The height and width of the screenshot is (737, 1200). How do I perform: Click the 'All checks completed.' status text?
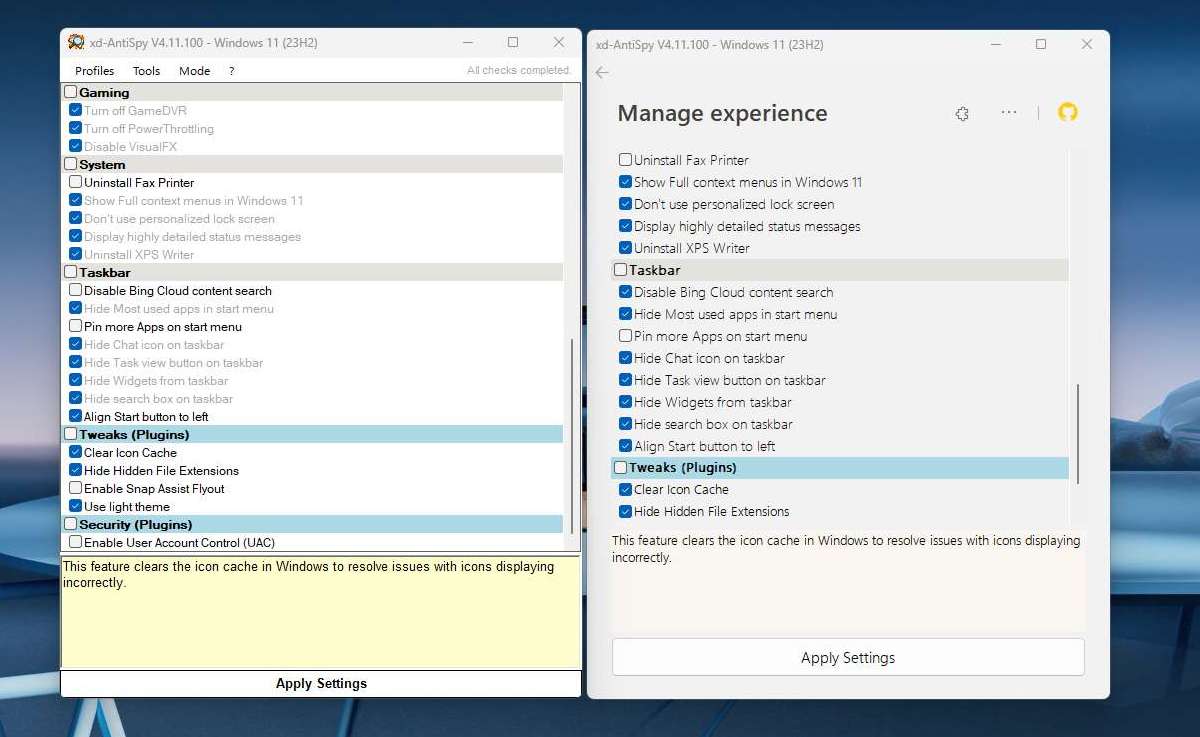(x=518, y=71)
